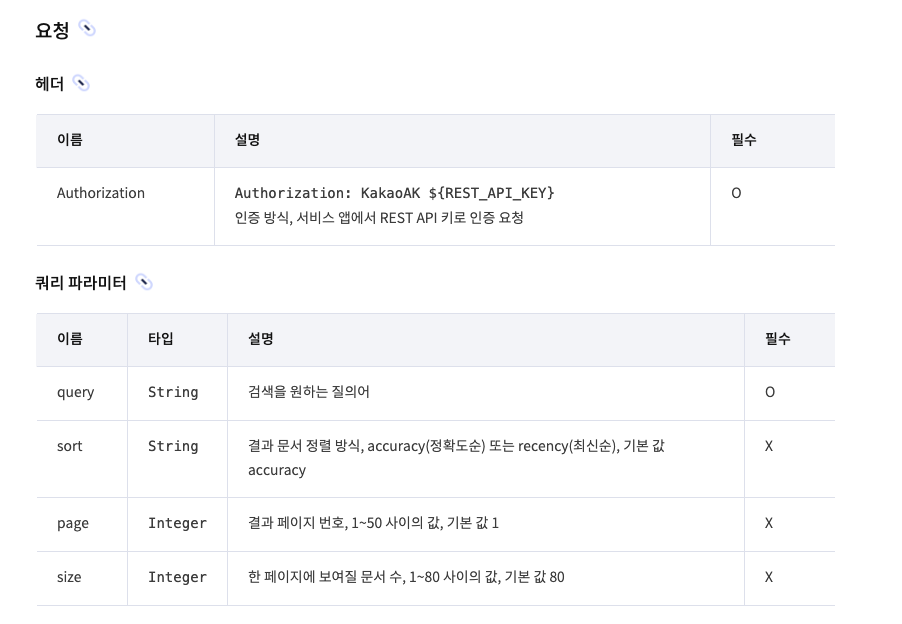The height and width of the screenshot is (624, 902).
Task: Click the Integer type in the size row
Action: [x=177, y=577]
